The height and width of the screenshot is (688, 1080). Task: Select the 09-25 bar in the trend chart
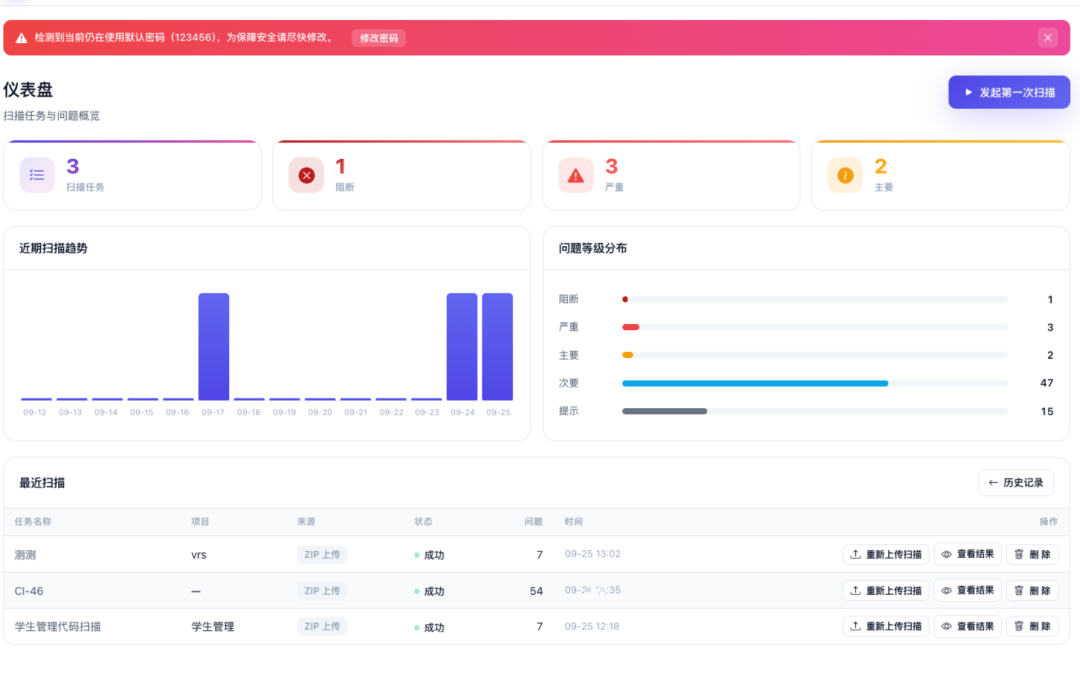click(x=497, y=346)
